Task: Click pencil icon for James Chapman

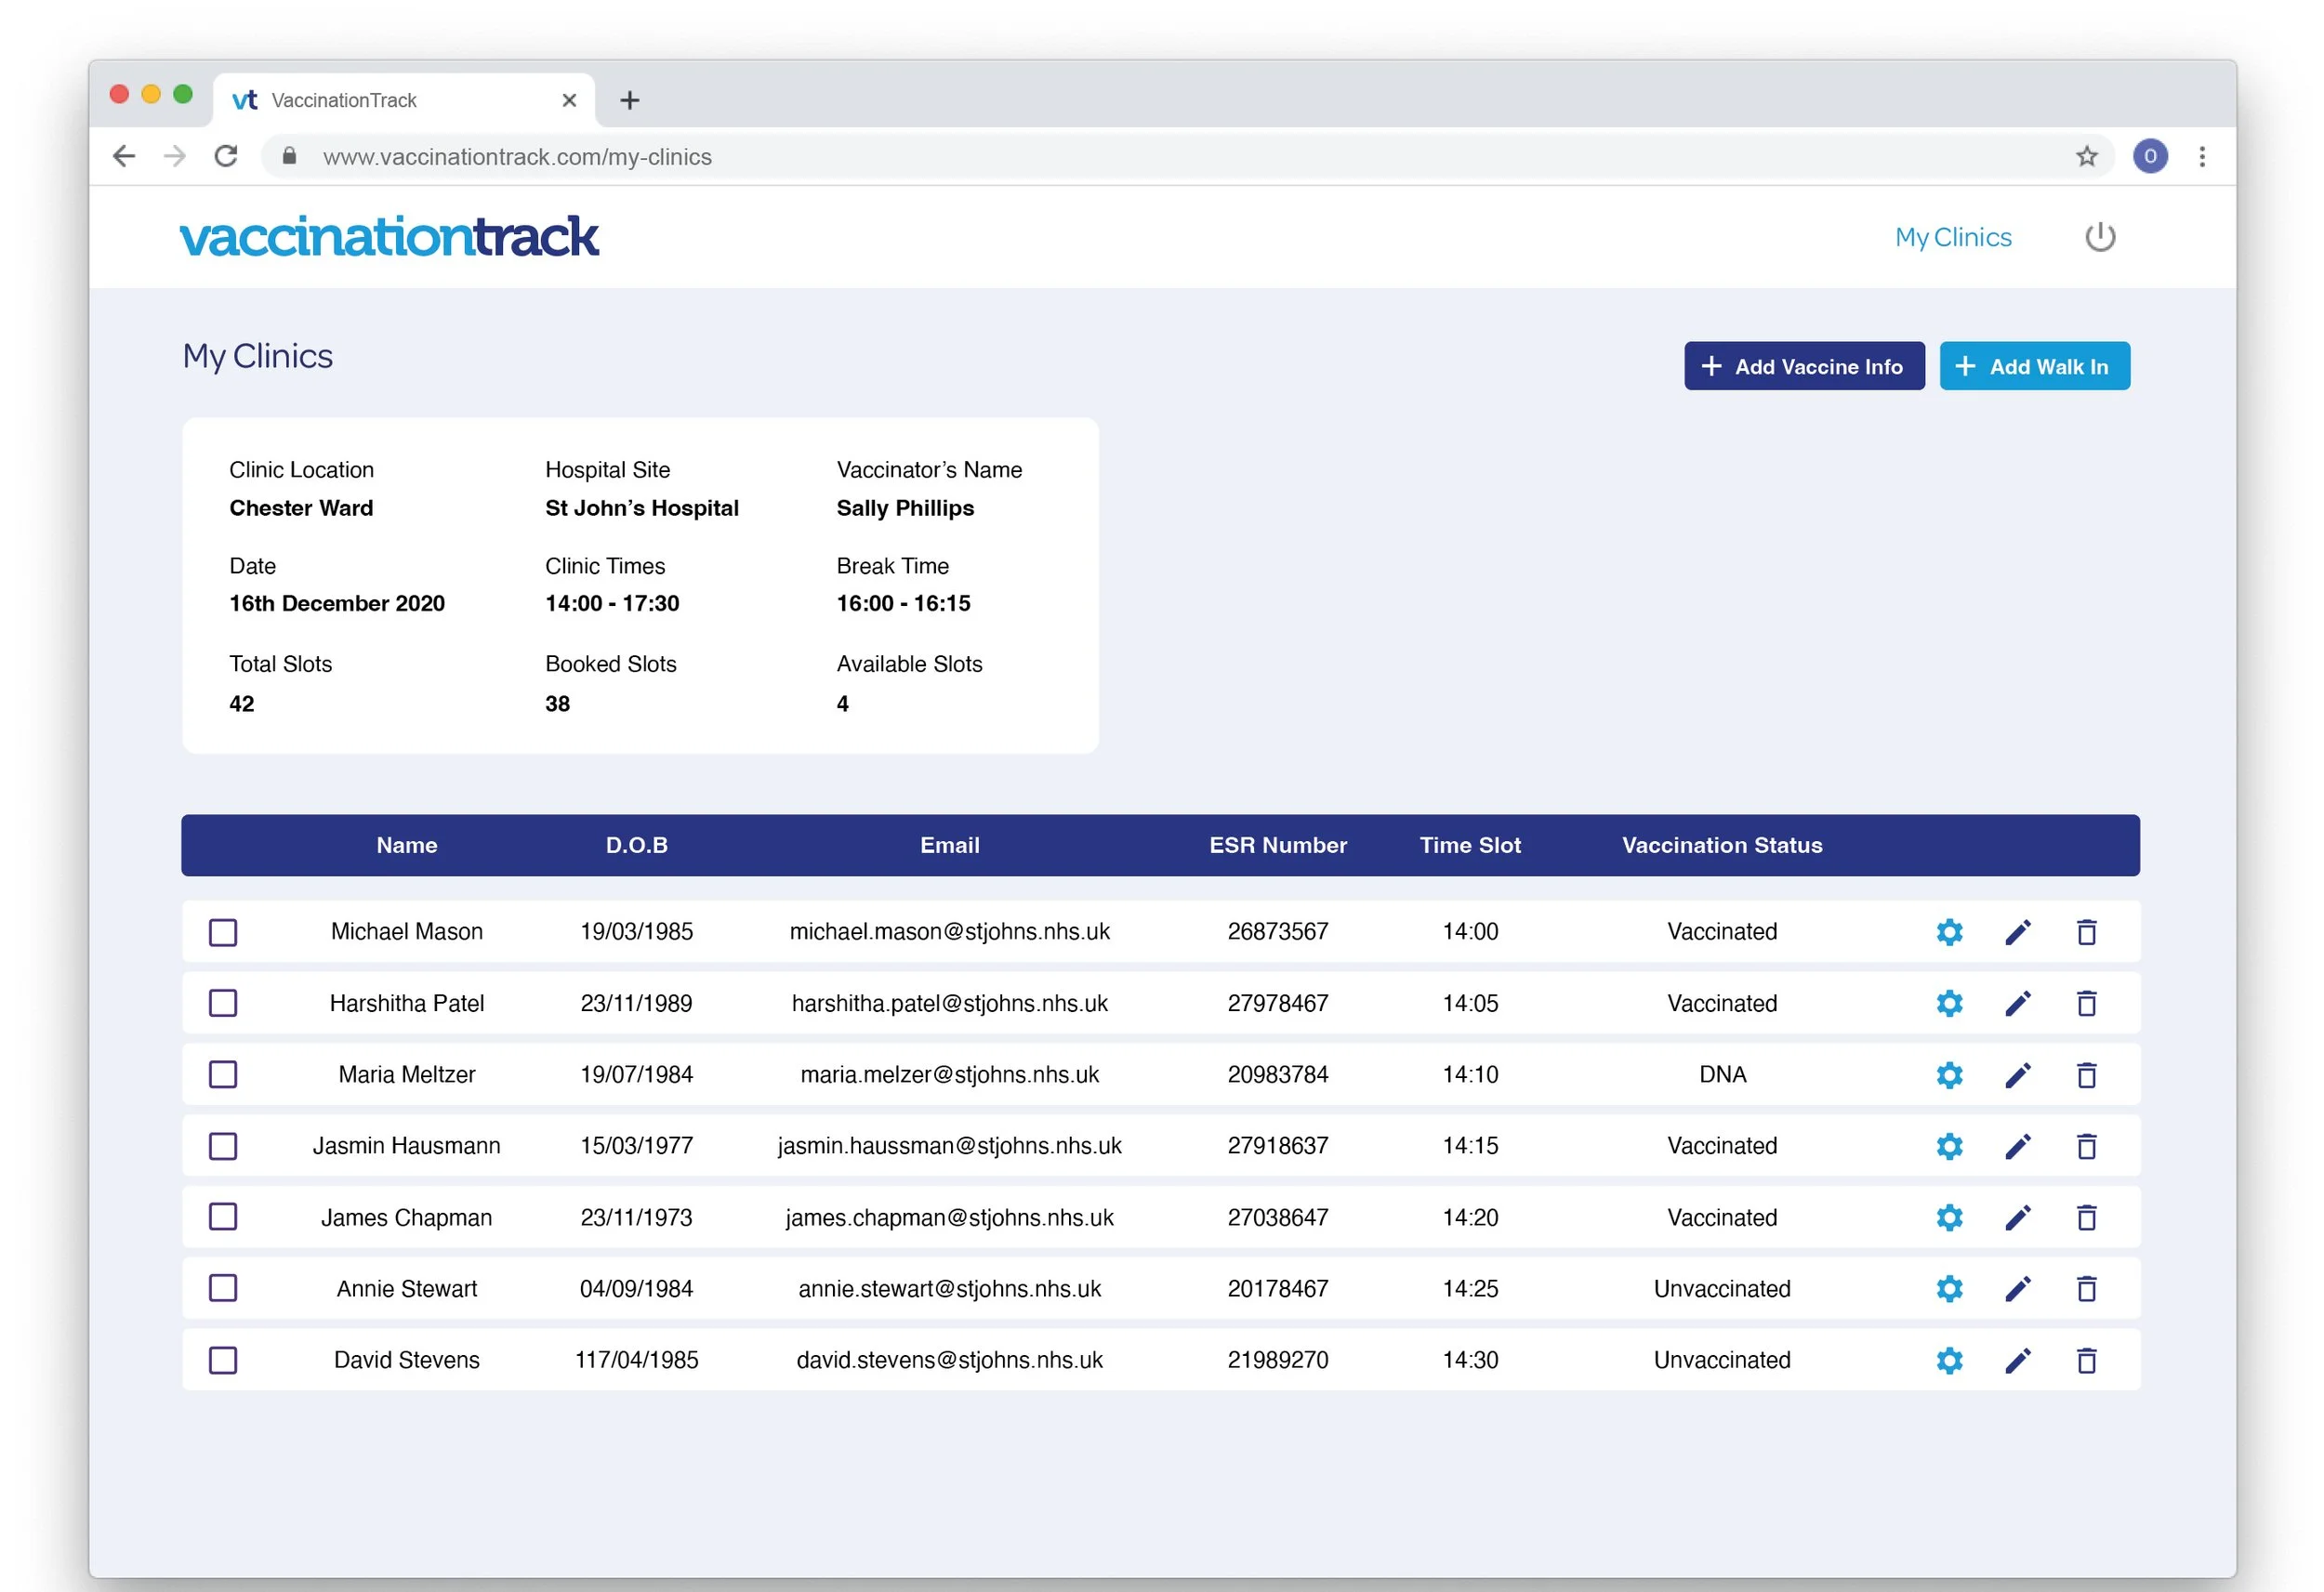Action: click(2018, 1217)
